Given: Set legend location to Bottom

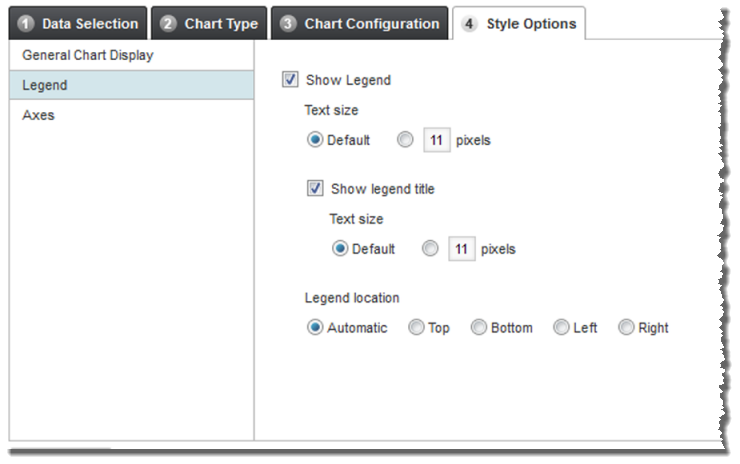Looking at the screenshot, I should coord(479,327).
